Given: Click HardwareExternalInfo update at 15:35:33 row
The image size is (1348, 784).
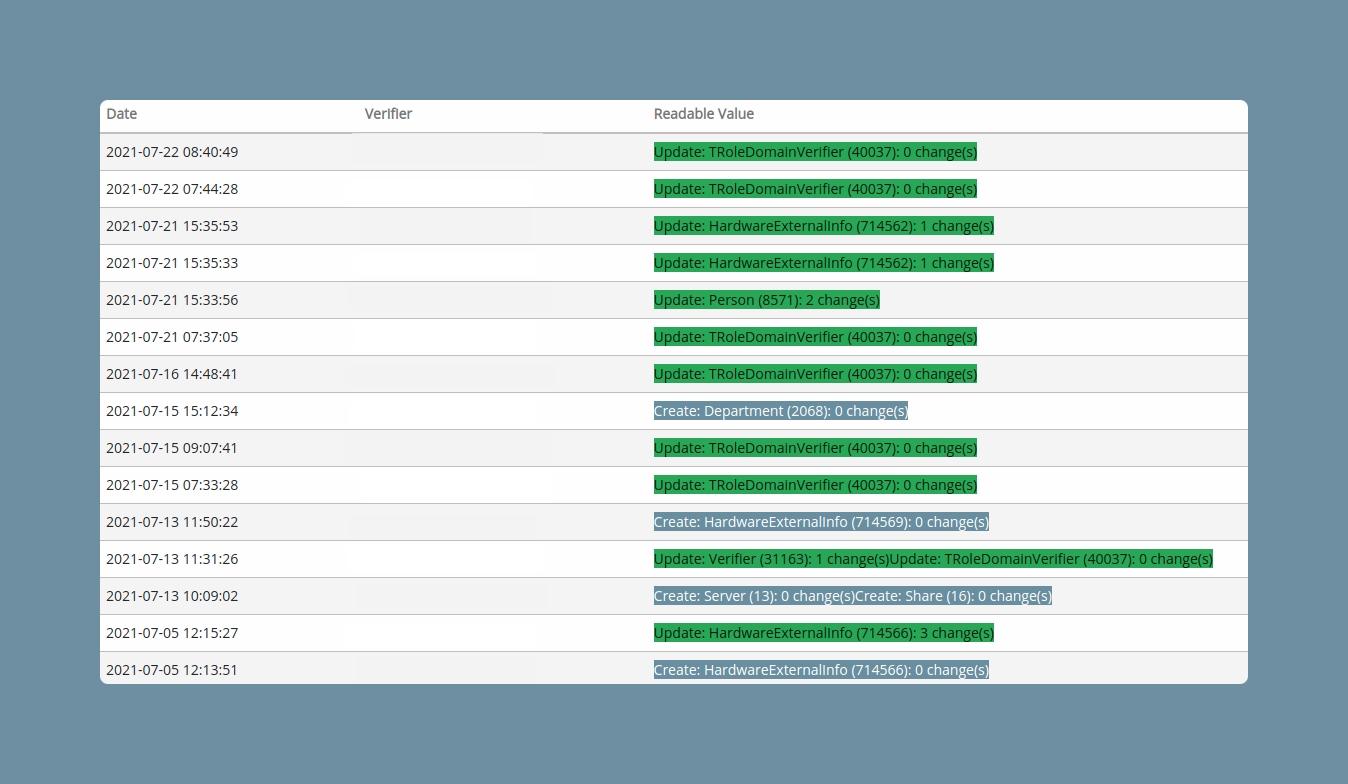Looking at the screenshot, I should [x=824, y=263].
